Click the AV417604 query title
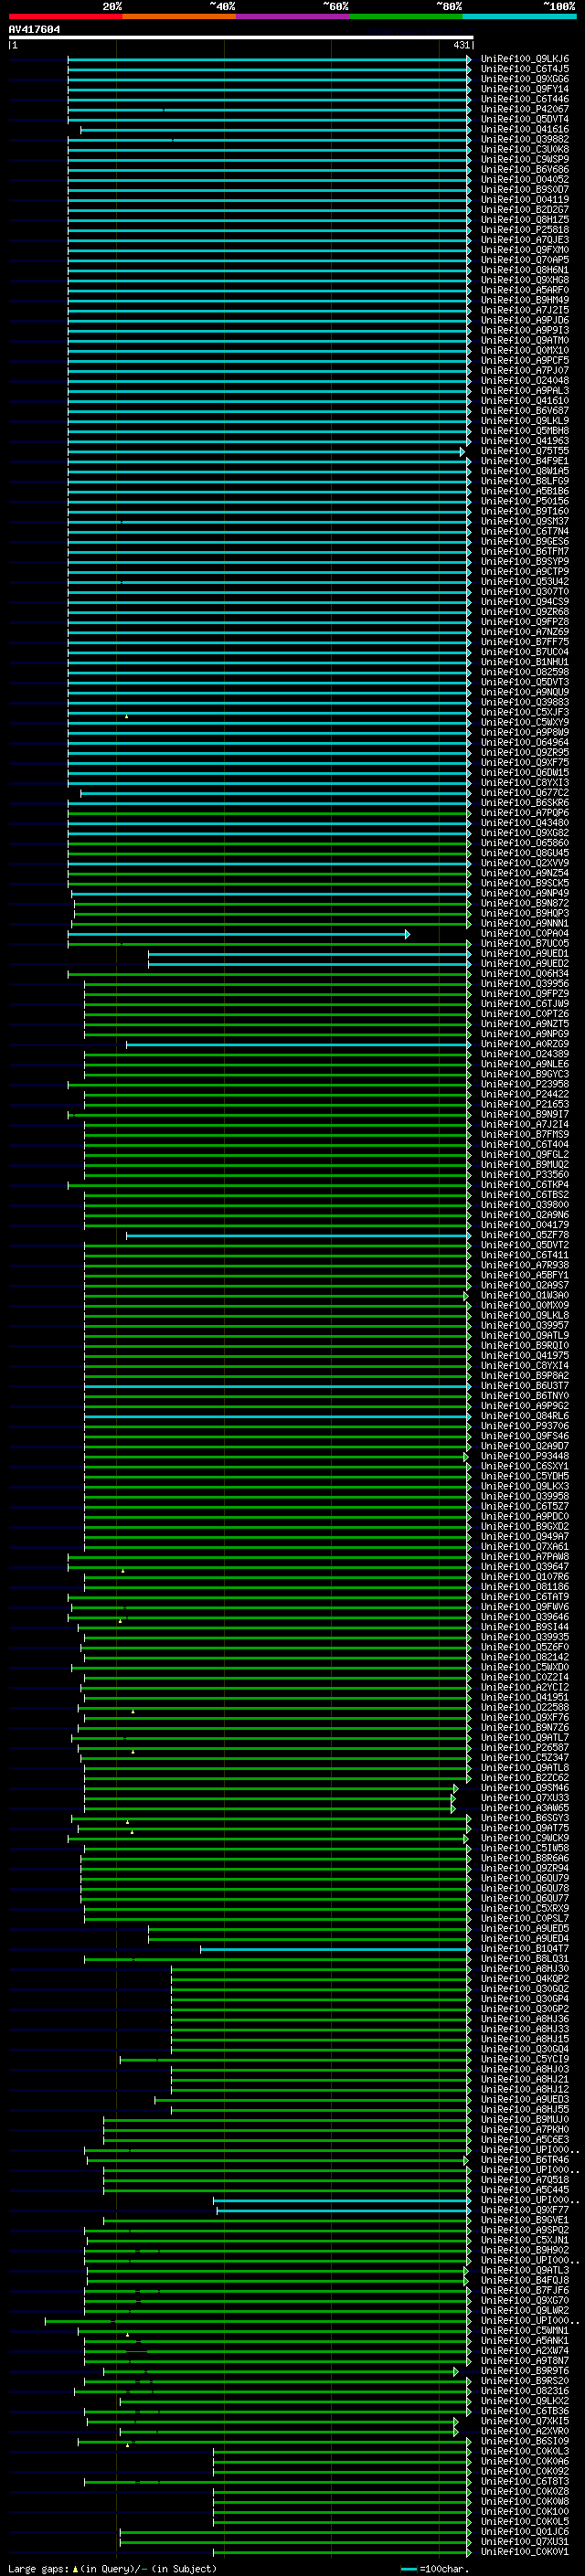The width and height of the screenshot is (585, 2576). 34,30
